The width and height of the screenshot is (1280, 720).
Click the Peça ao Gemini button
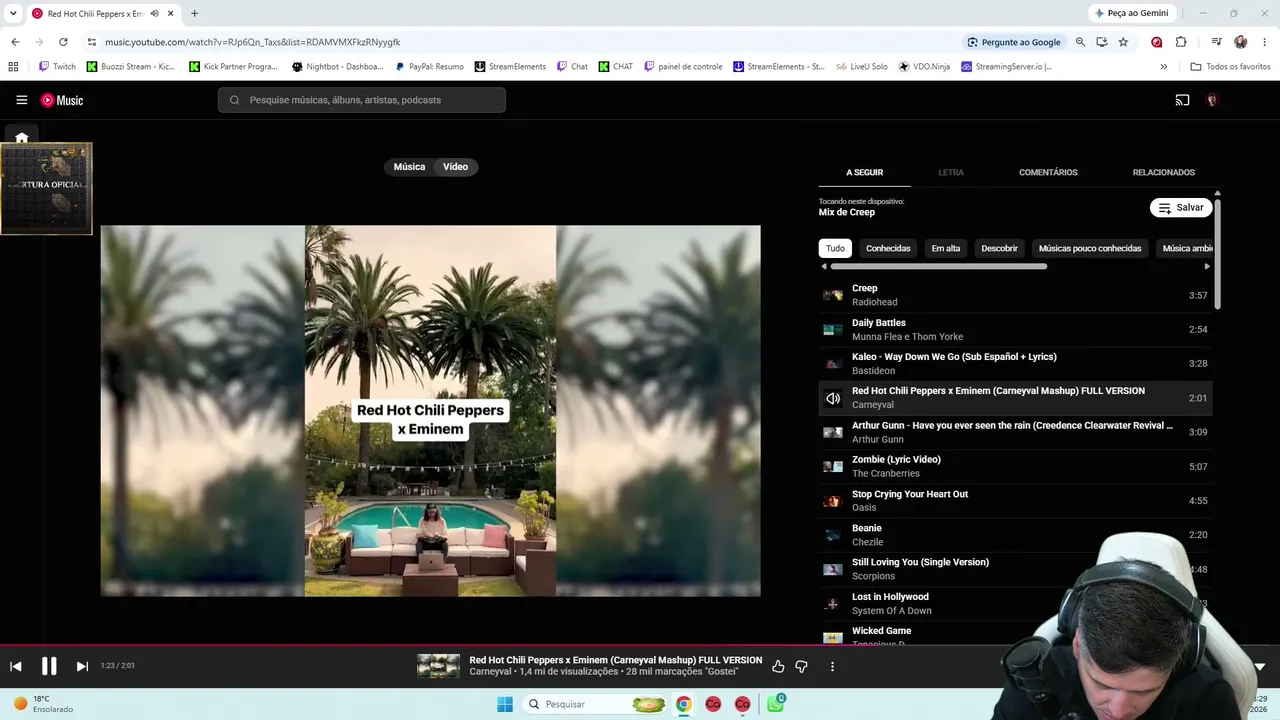pyautogui.click(x=1132, y=14)
